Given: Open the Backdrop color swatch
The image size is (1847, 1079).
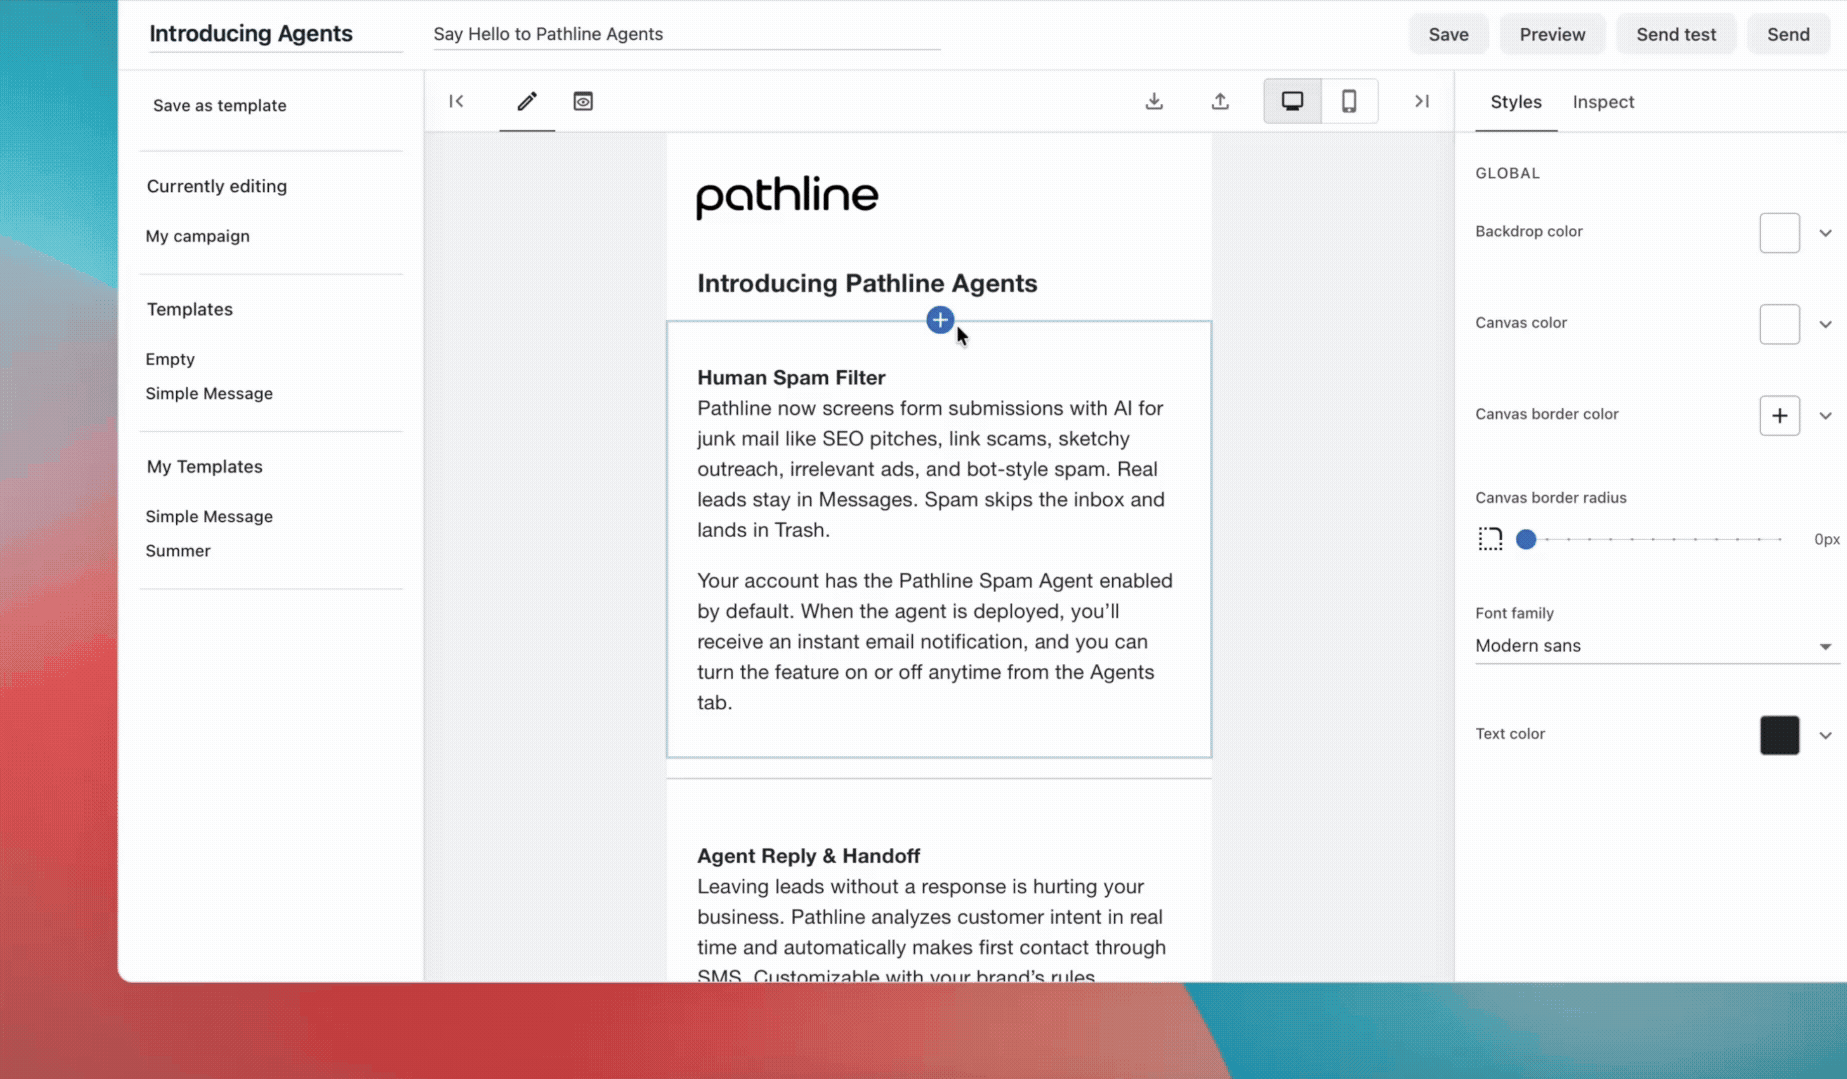Looking at the screenshot, I should tap(1779, 233).
